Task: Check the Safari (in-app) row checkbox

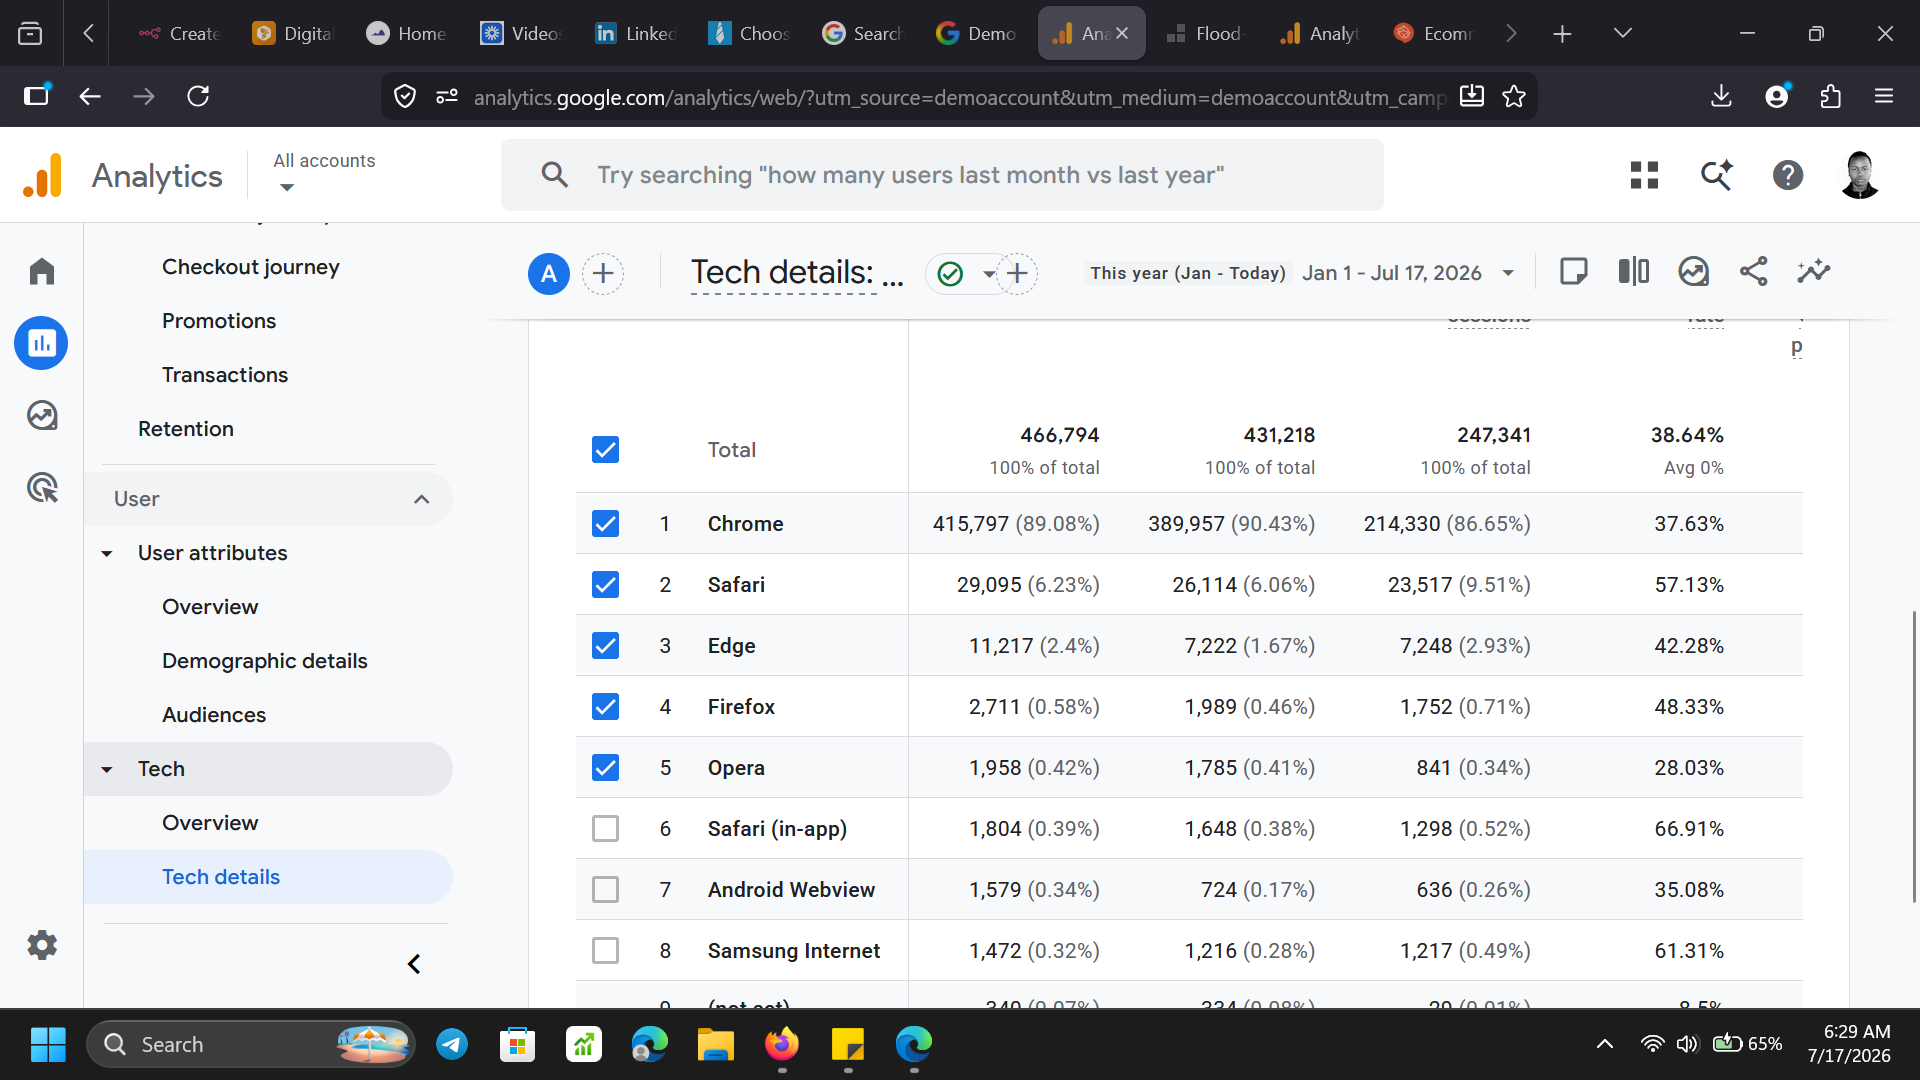Action: (x=605, y=829)
